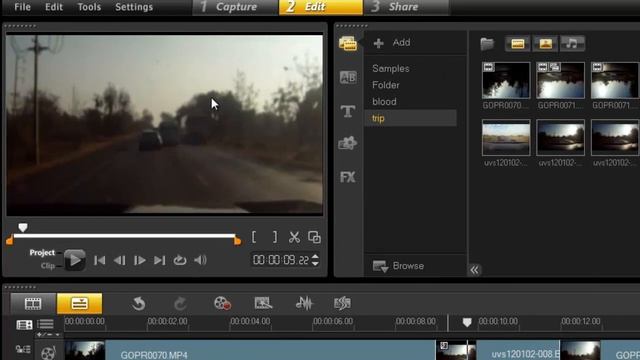Set Mark-in bracket point
The width and height of the screenshot is (640, 360).
click(254, 237)
